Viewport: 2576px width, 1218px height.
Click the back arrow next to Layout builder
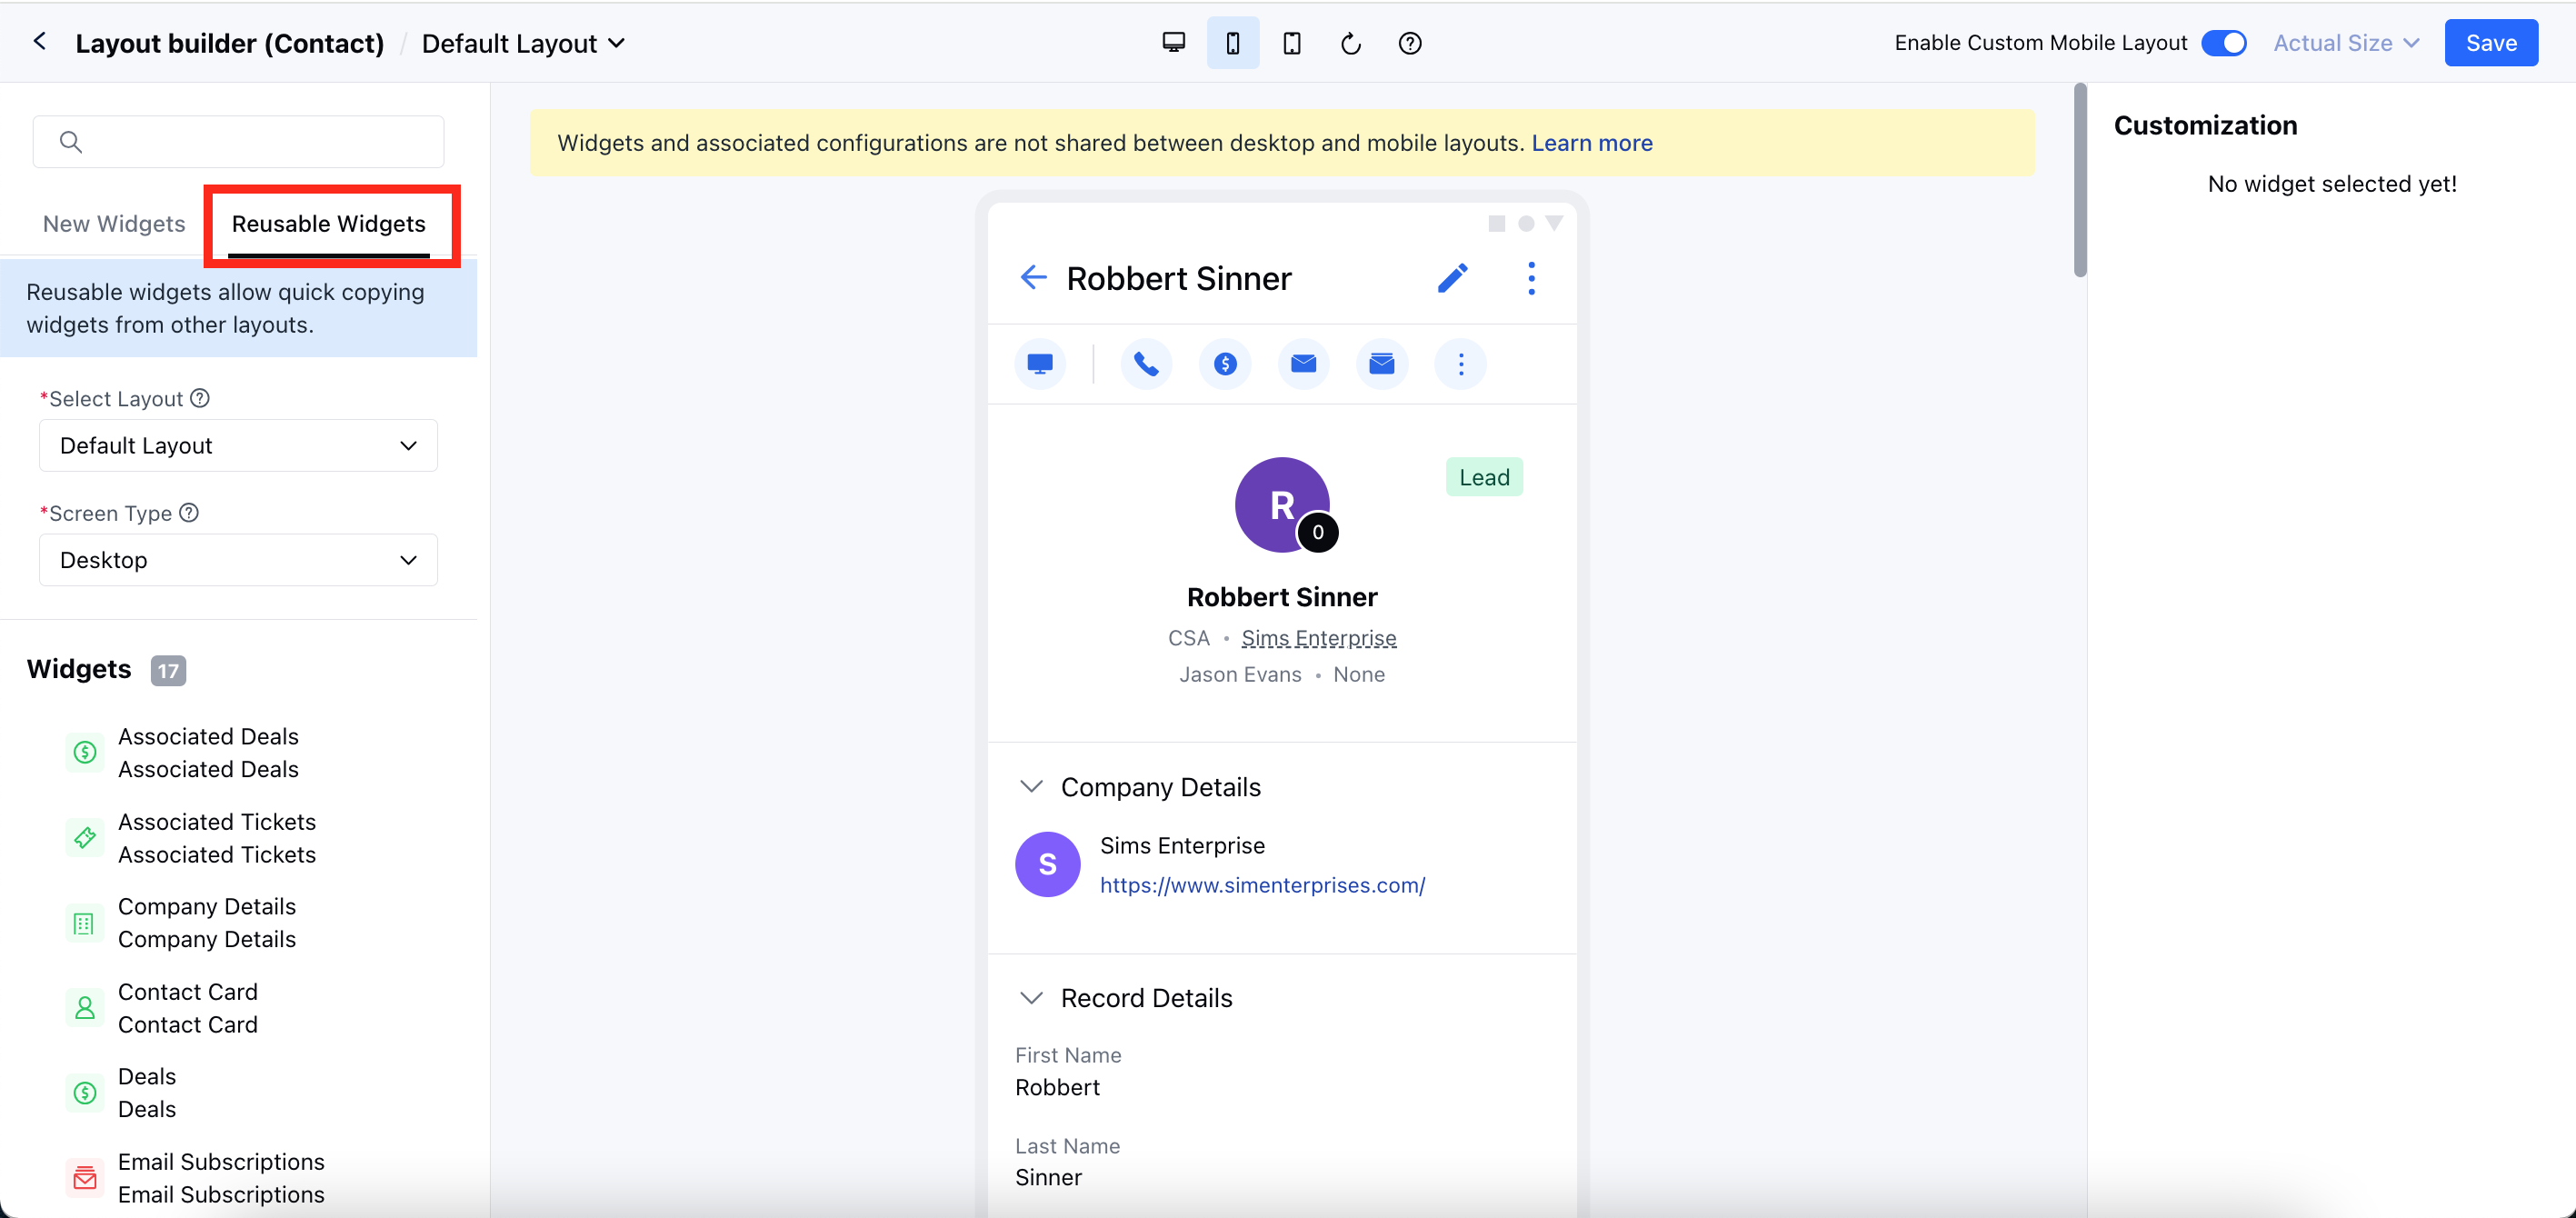coord(40,42)
